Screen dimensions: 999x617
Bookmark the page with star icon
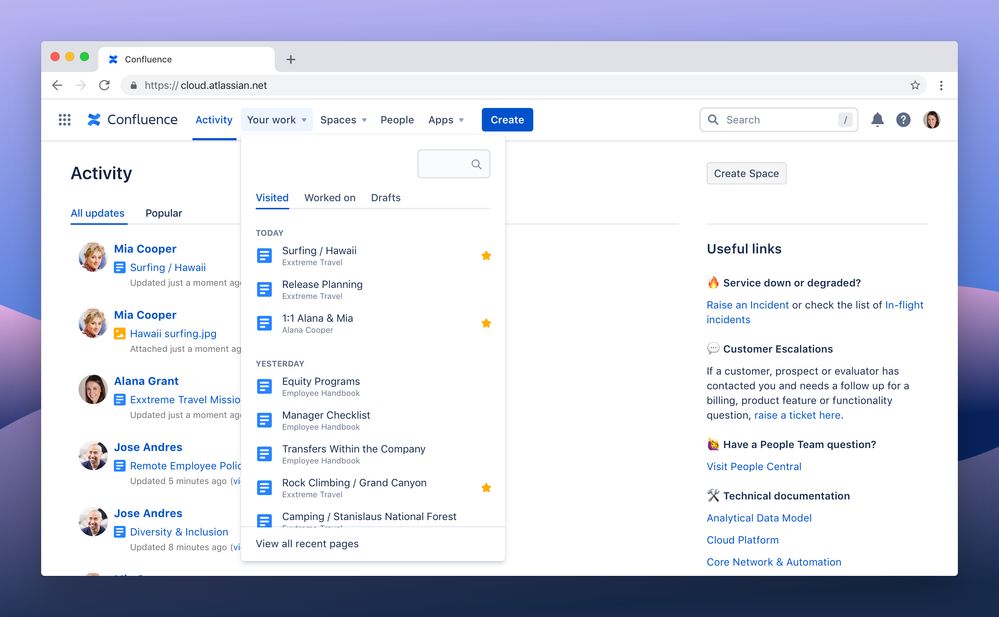click(x=915, y=85)
